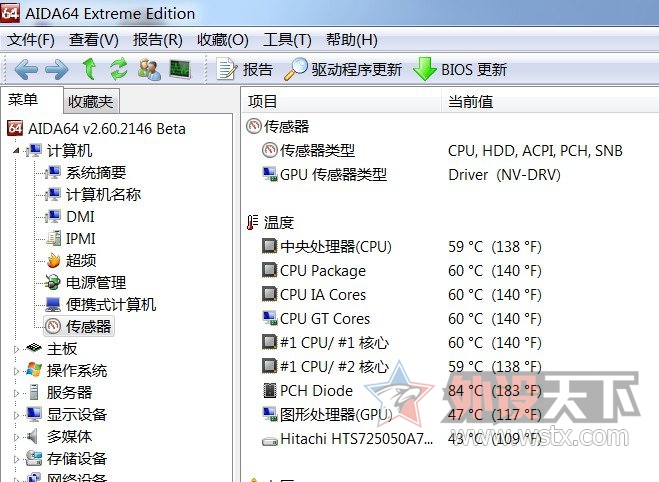Select the GPU 传感器类型 row
659x482 pixels.
pos(411,174)
